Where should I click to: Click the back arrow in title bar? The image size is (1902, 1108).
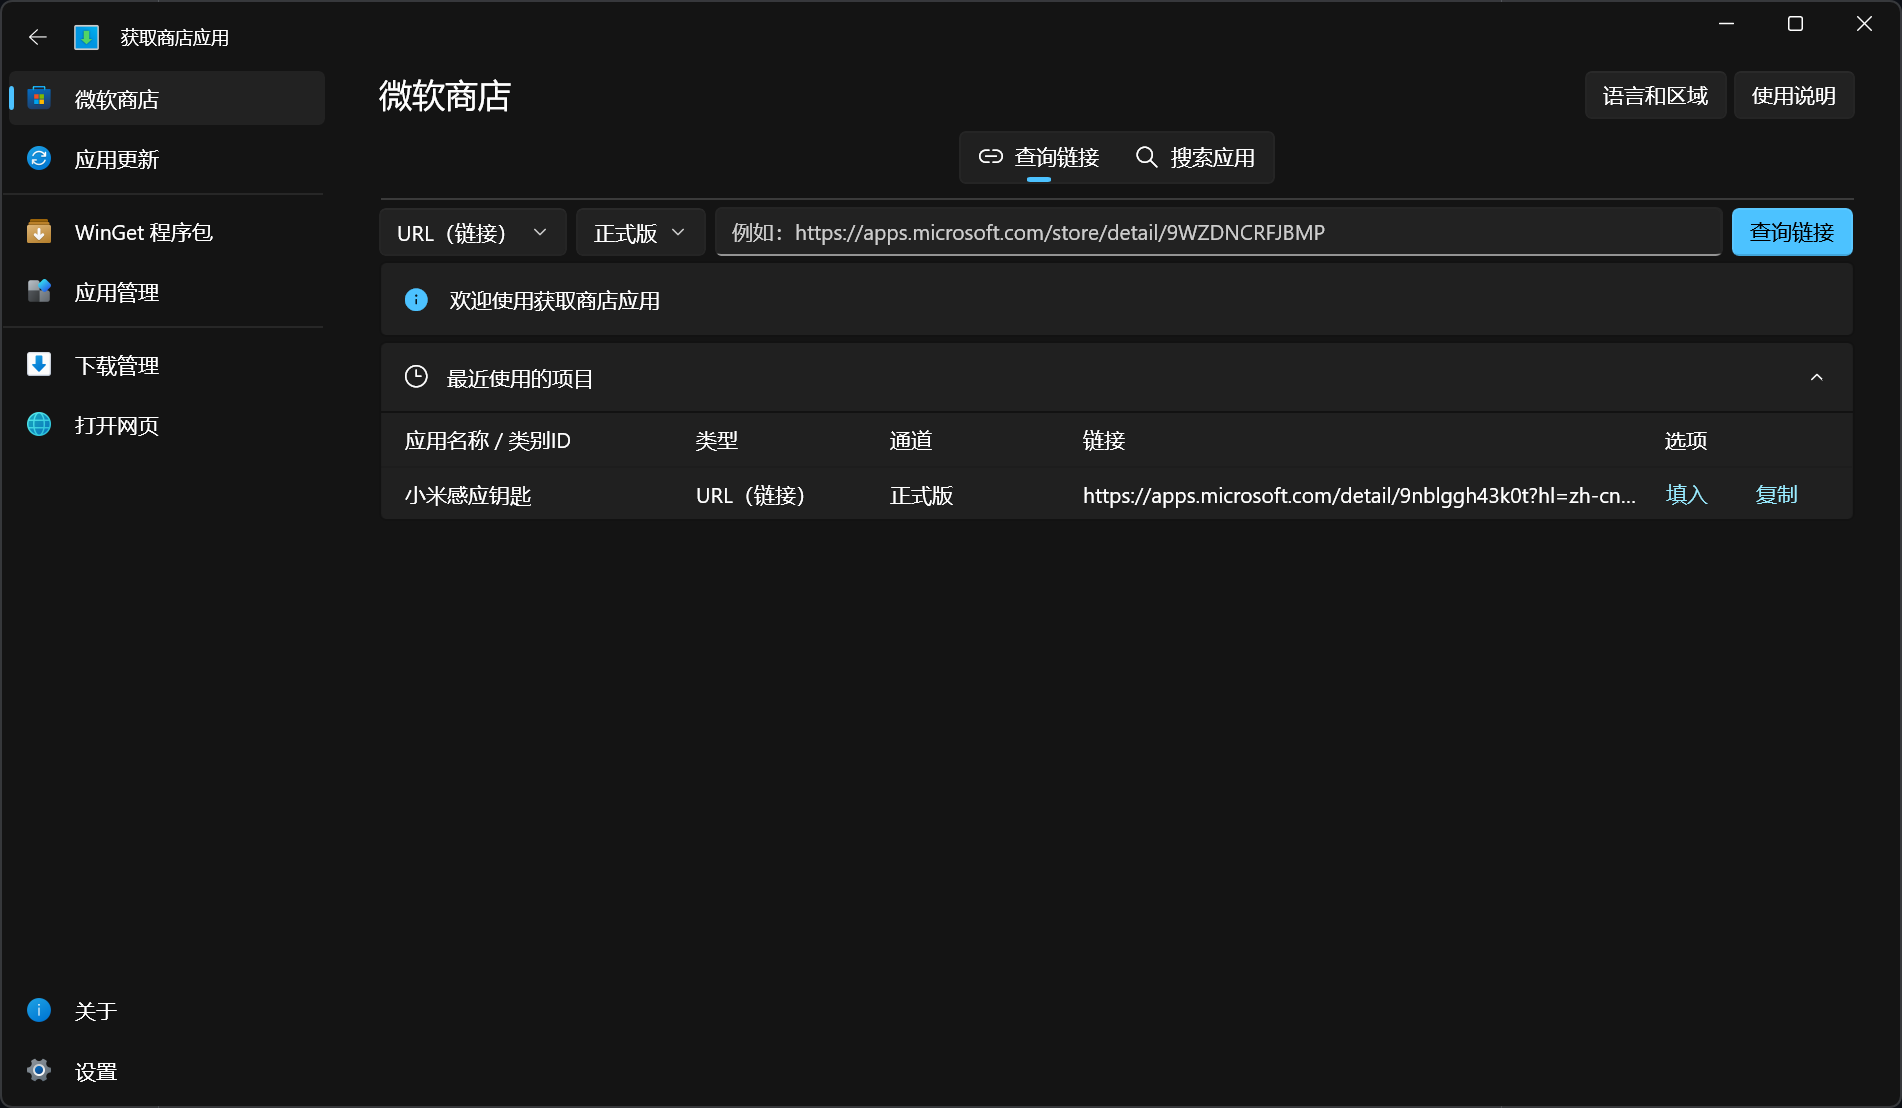click(38, 37)
